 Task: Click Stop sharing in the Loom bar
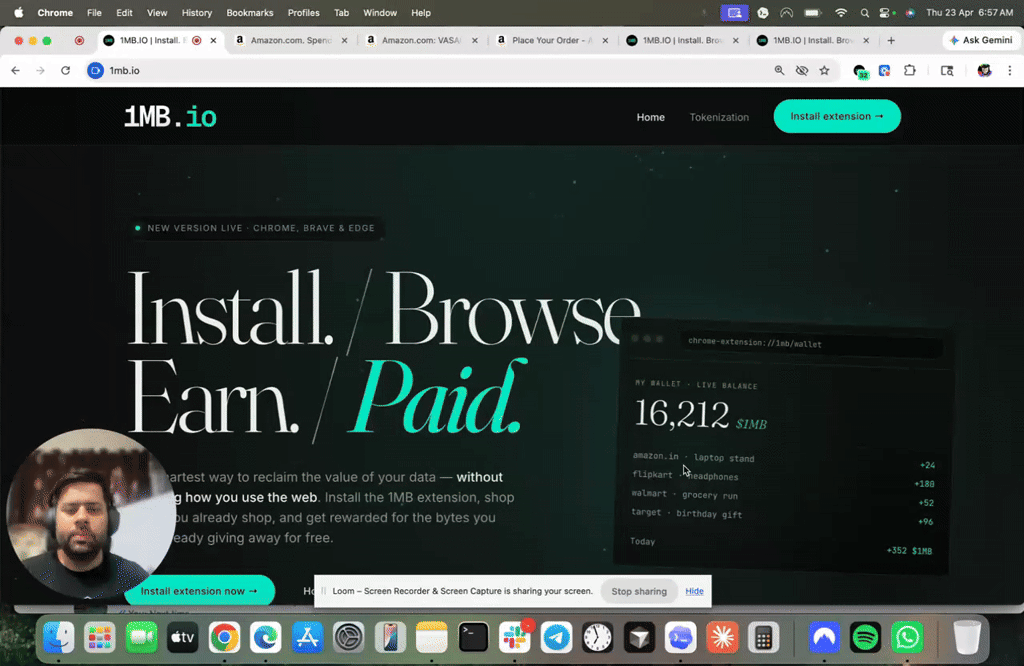coord(639,591)
